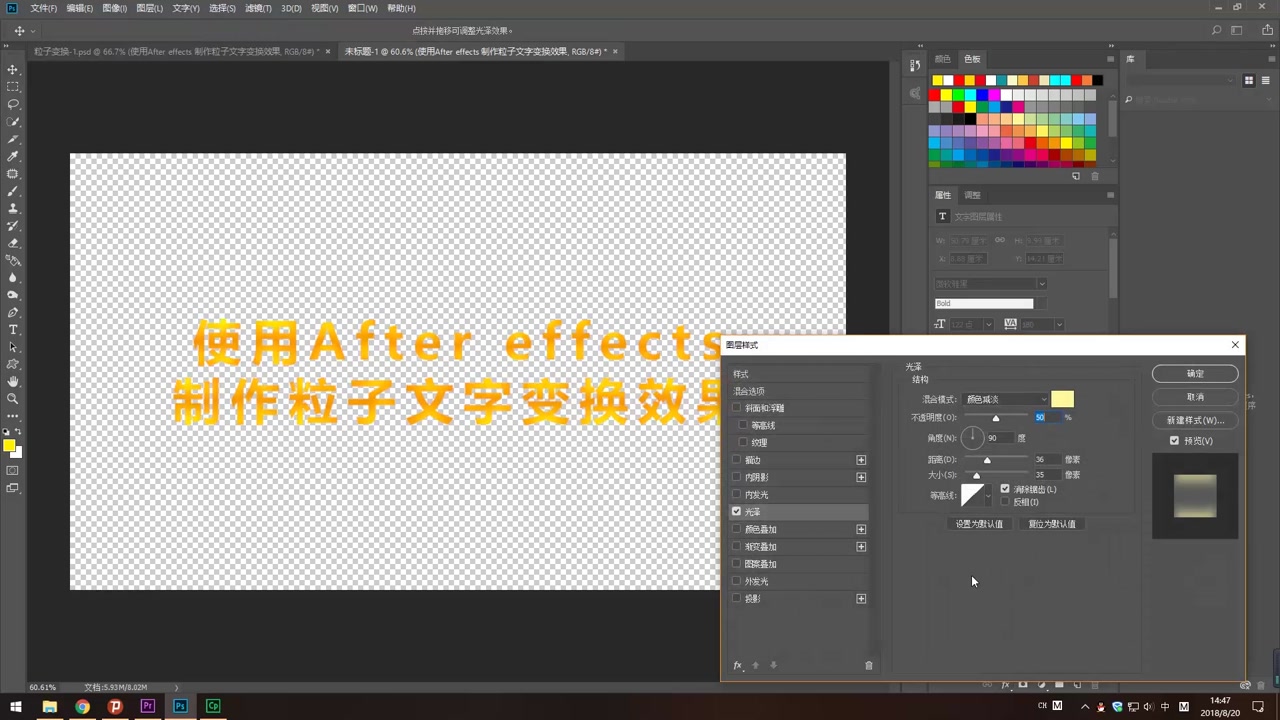Switch Libraries panel to list view

pos(1263,80)
